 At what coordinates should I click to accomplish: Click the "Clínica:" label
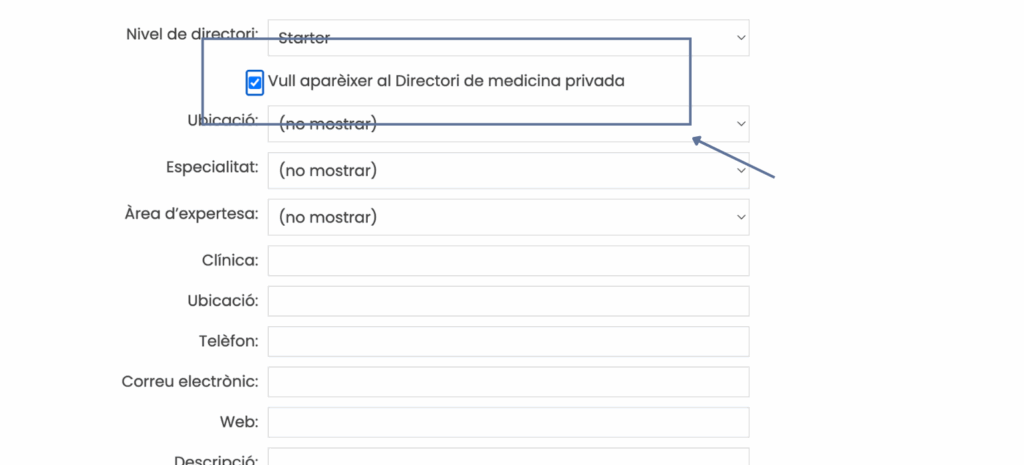[x=230, y=260]
